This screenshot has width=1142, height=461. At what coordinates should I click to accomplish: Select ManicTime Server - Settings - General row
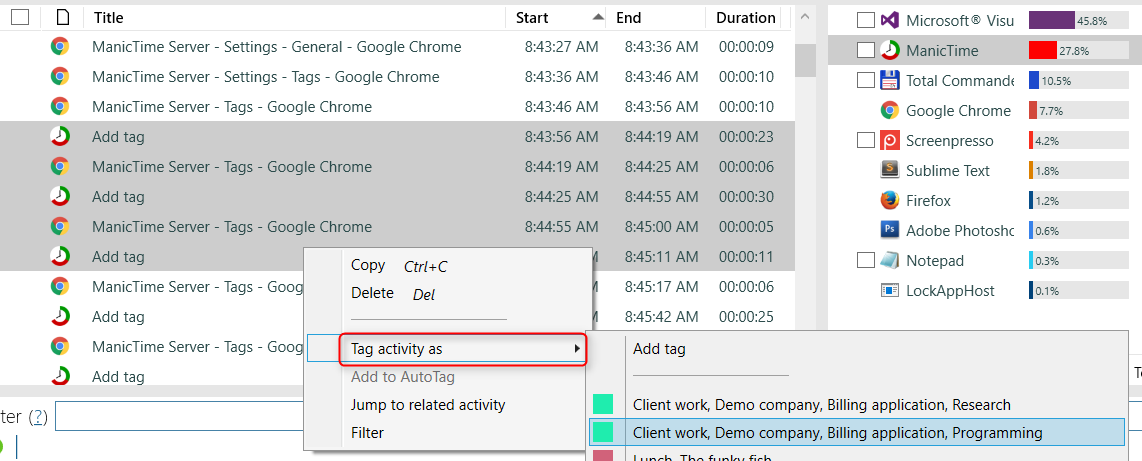point(397,47)
